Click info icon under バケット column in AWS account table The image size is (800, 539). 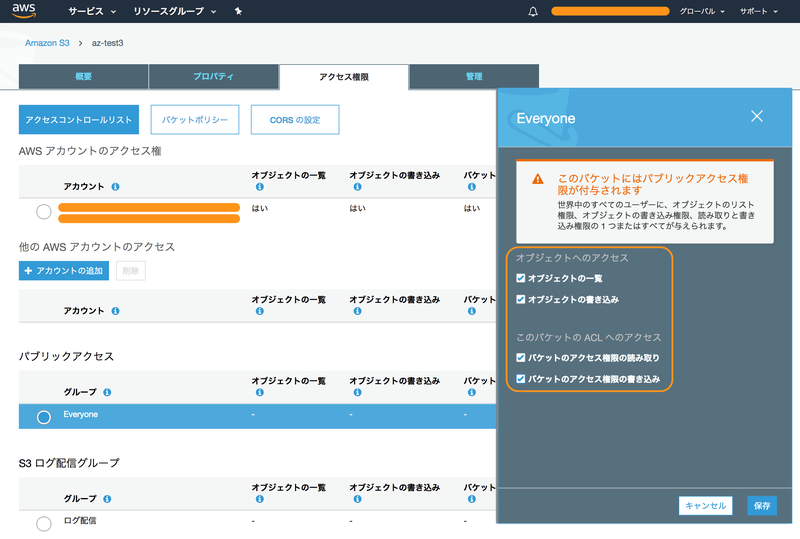[471, 187]
